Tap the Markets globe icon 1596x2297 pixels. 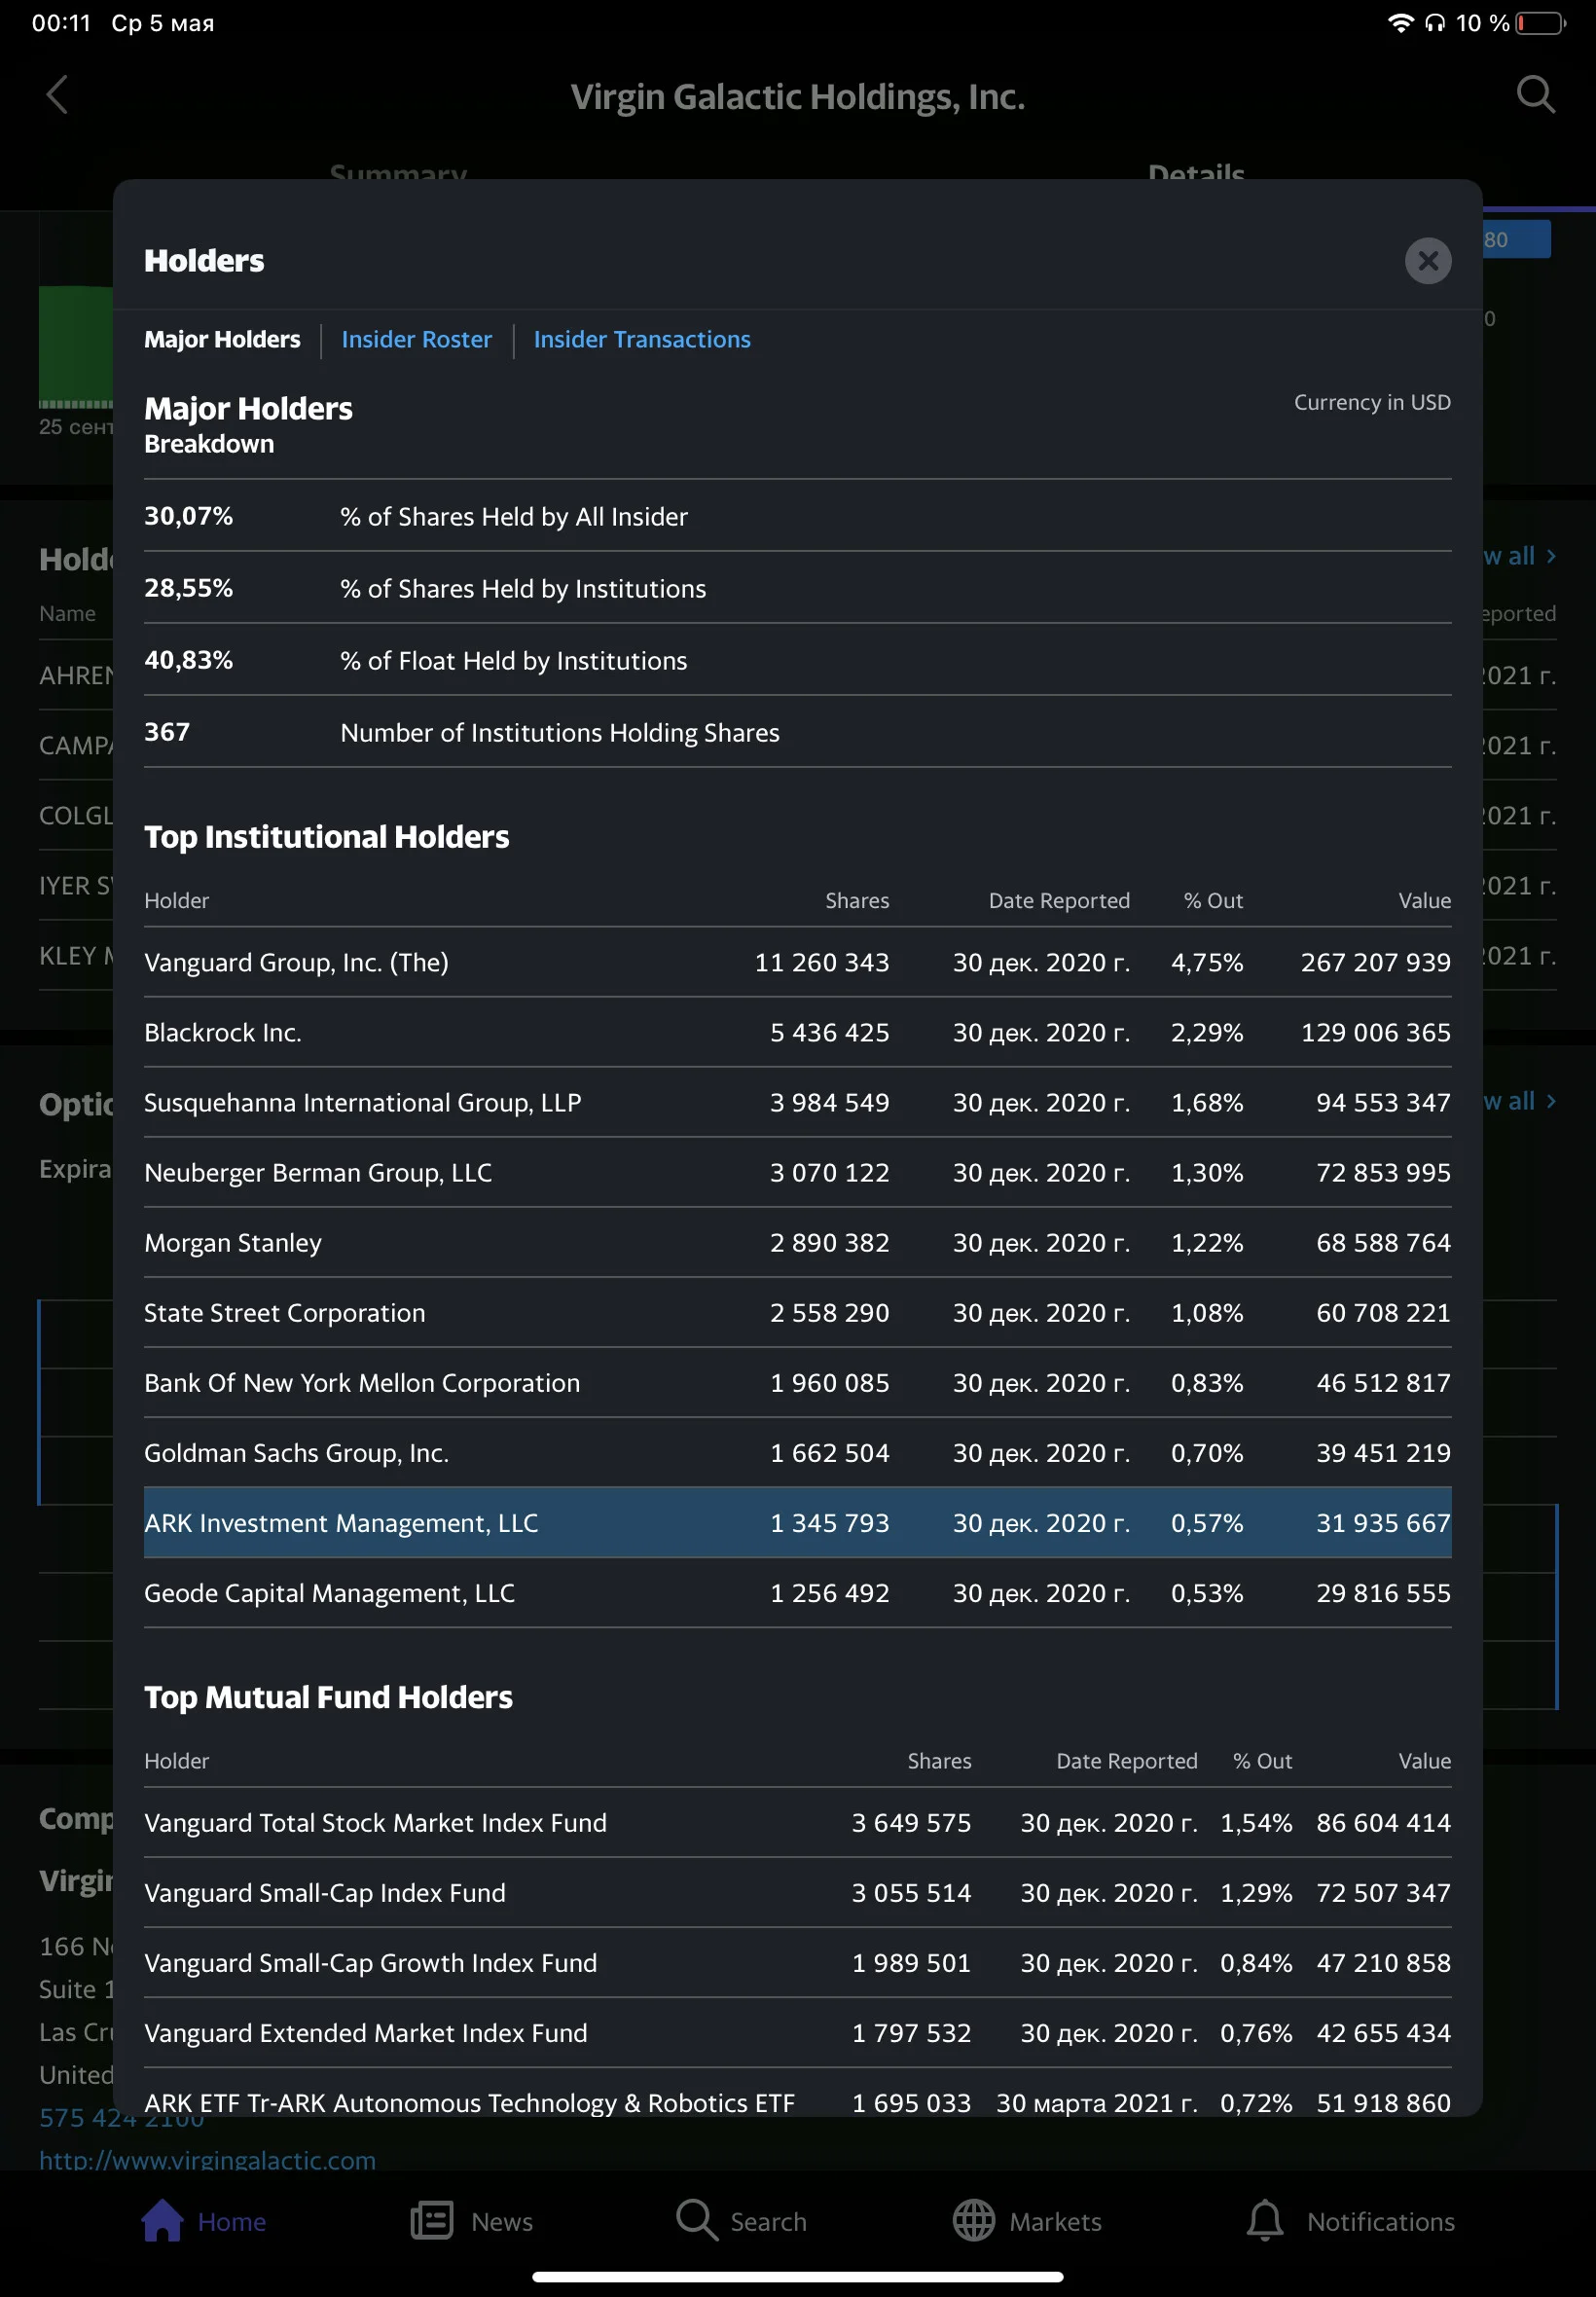click(x=973, y=2220)
